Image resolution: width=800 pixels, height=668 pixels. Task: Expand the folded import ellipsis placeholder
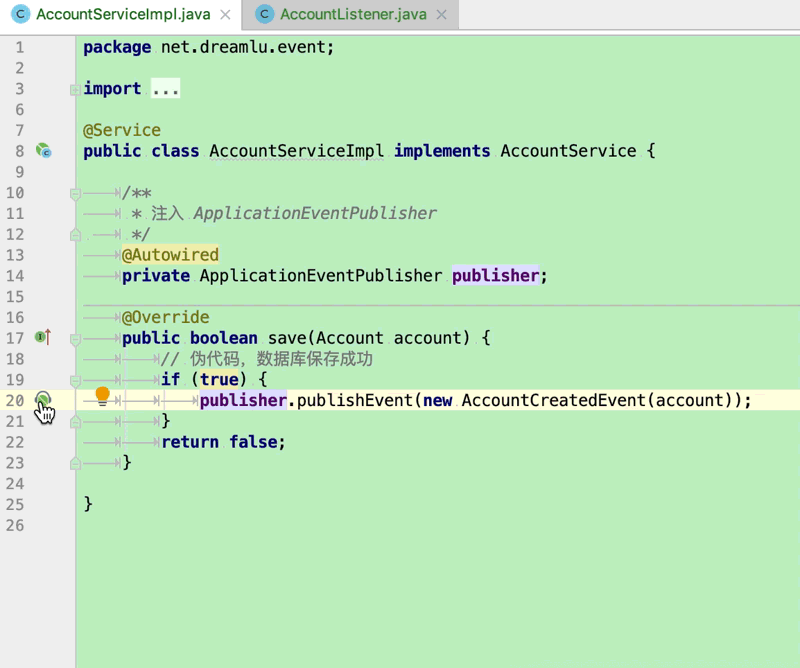click(165, 89)
